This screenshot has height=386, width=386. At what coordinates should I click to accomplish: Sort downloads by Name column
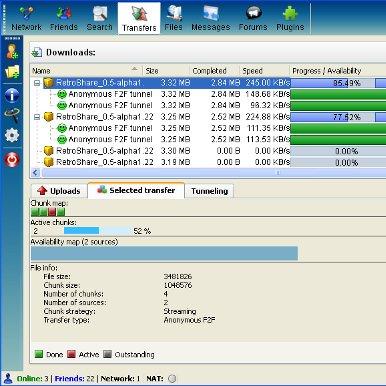pyautogui.click(x=86, y=71)
